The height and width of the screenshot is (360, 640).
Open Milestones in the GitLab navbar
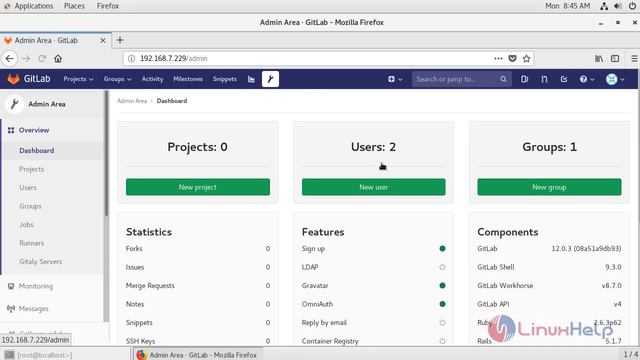coord(188,79)
